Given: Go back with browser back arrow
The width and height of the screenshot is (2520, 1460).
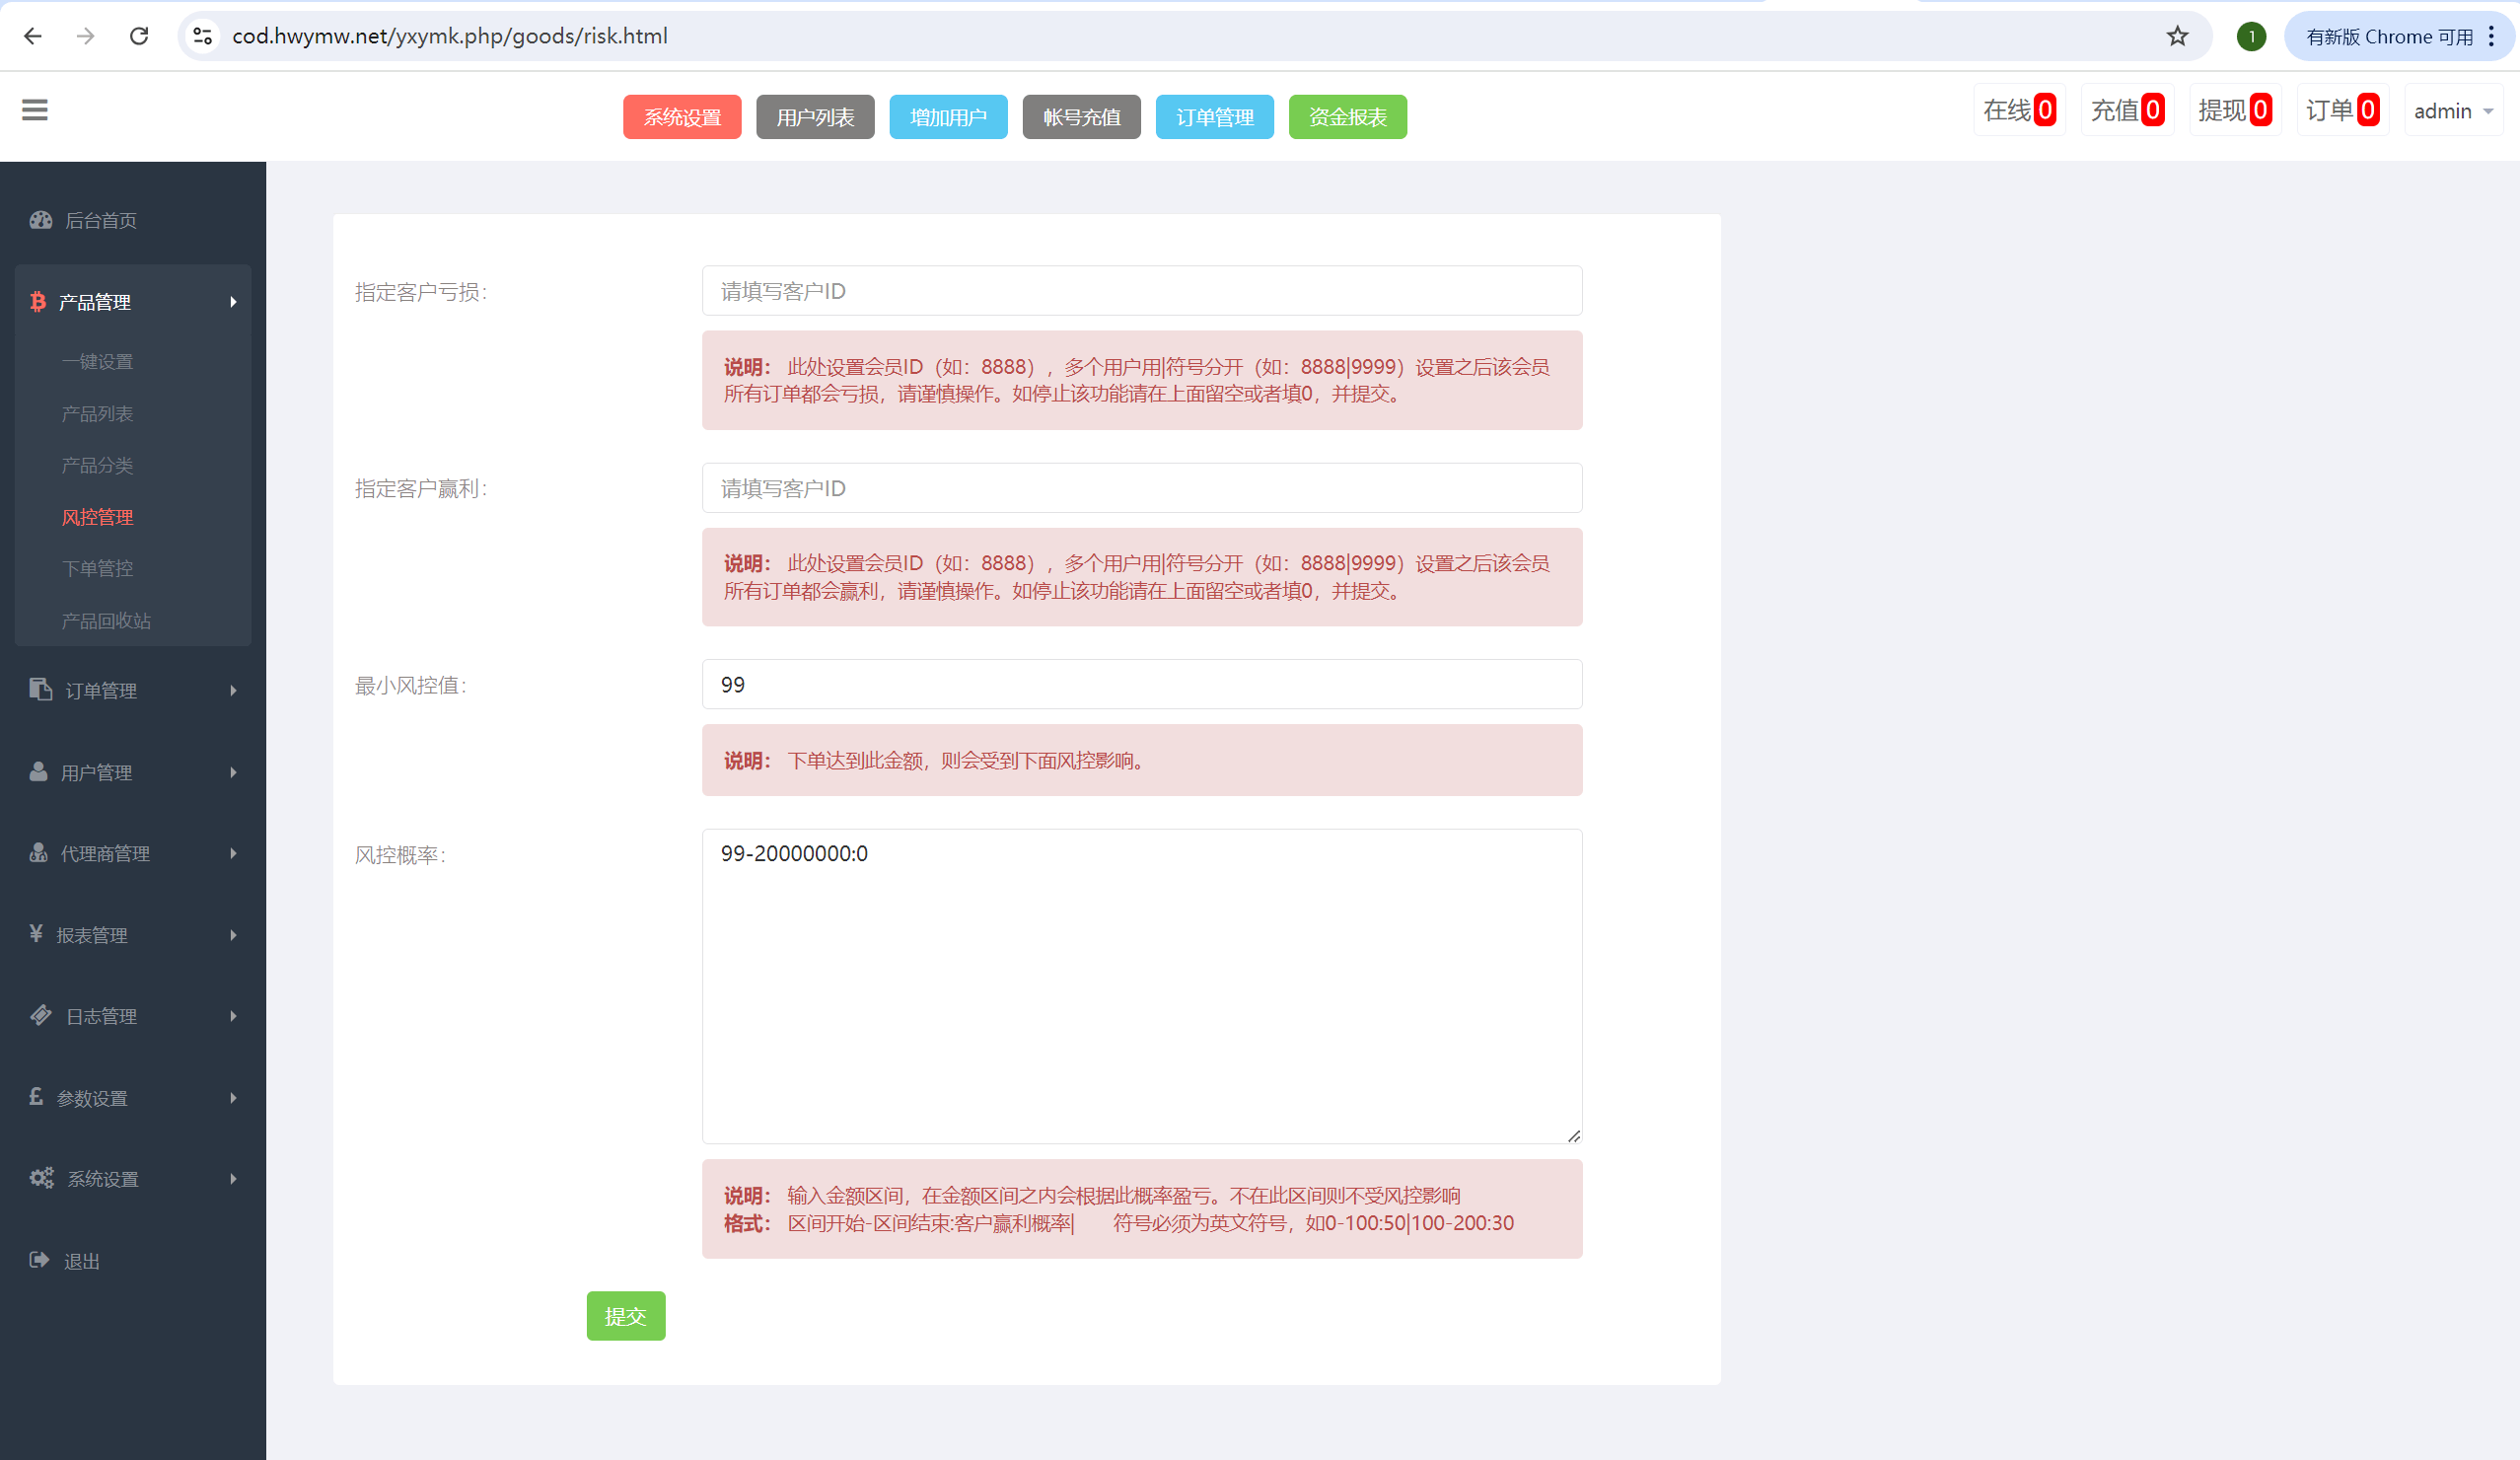Looking at the screenshot, I should [x=33, y=36].
